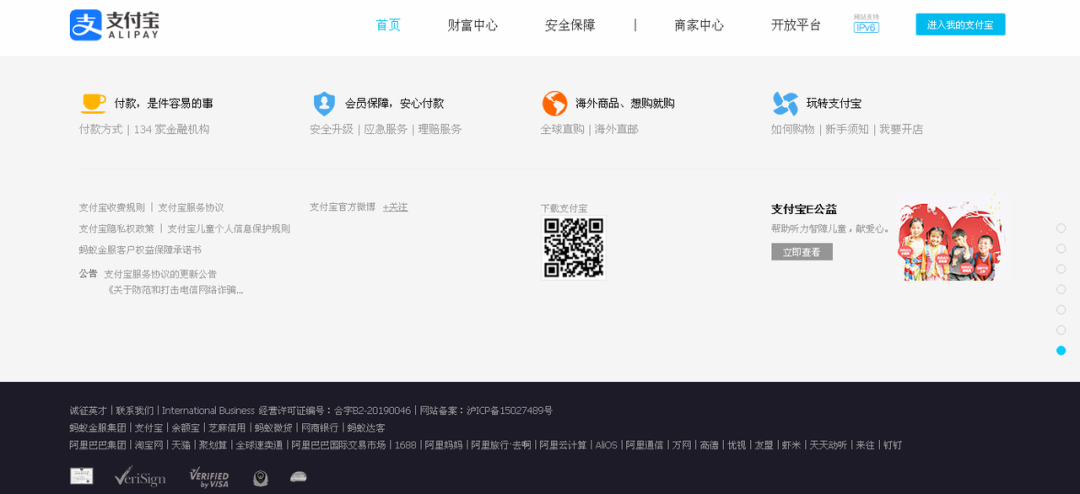This screenshot has width=1080, height=494.
Task: Click the Alipay logo in header
Action: pos(114,25)
